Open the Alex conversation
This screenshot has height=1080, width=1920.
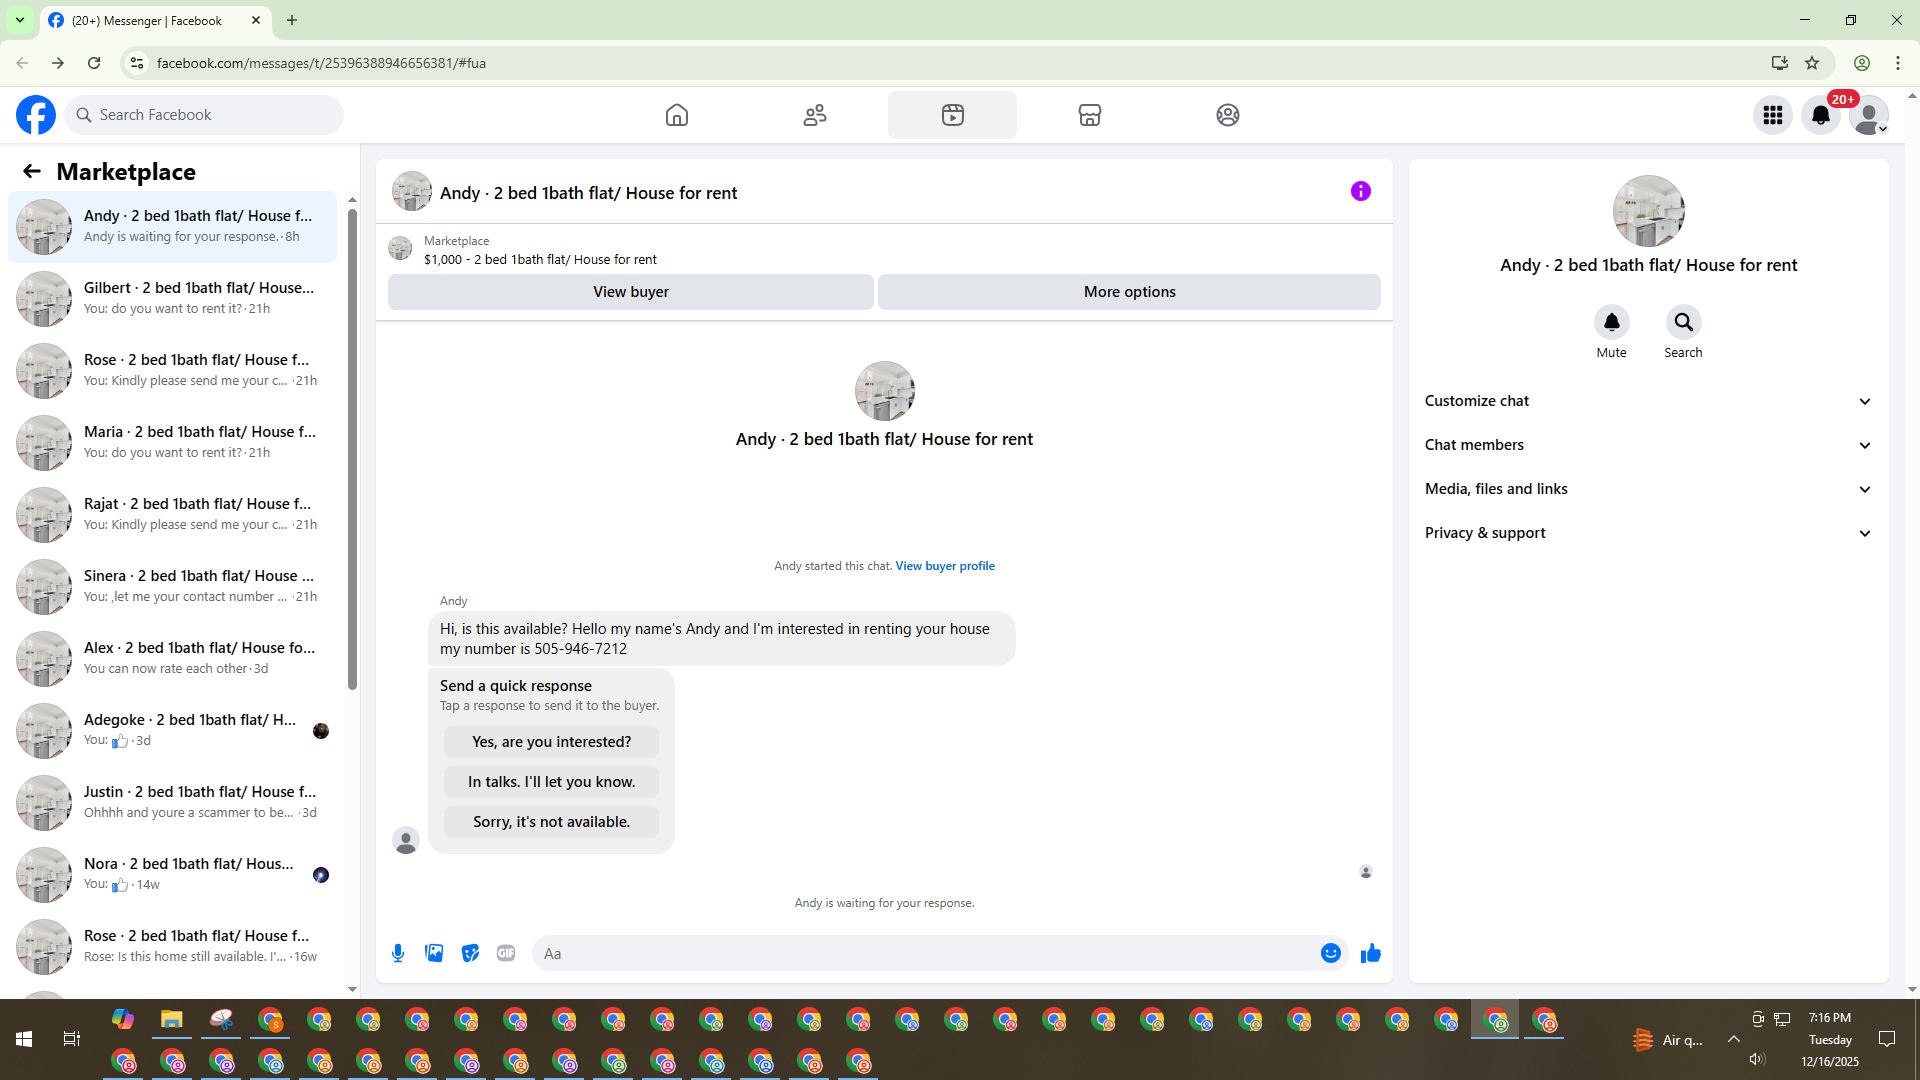click(172, 659)
